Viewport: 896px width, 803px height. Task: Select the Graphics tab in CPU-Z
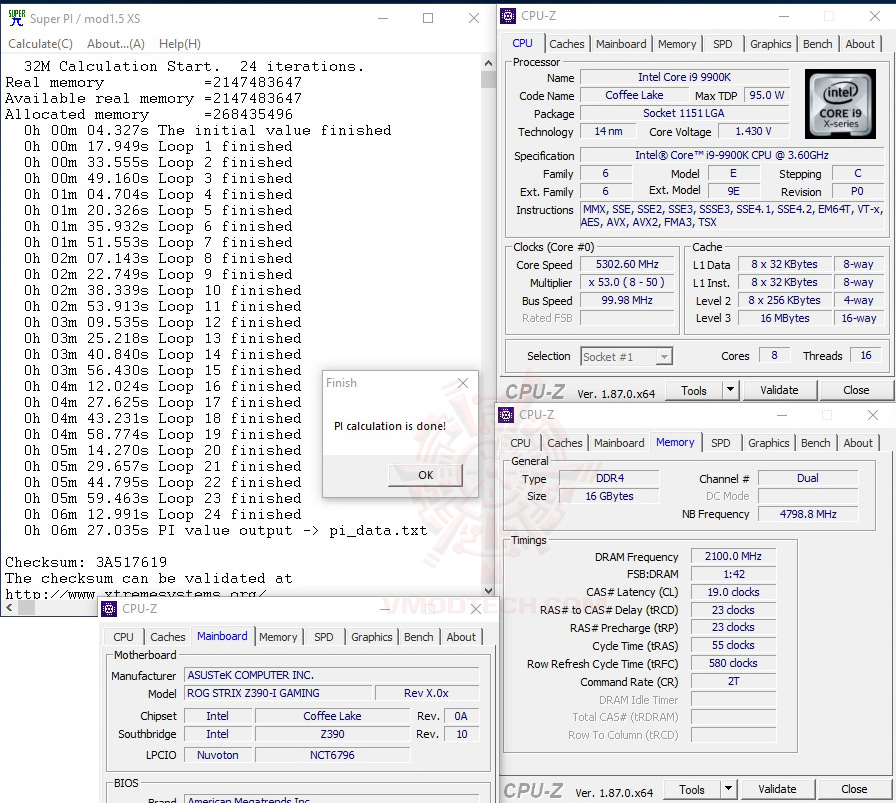(770, 44)
